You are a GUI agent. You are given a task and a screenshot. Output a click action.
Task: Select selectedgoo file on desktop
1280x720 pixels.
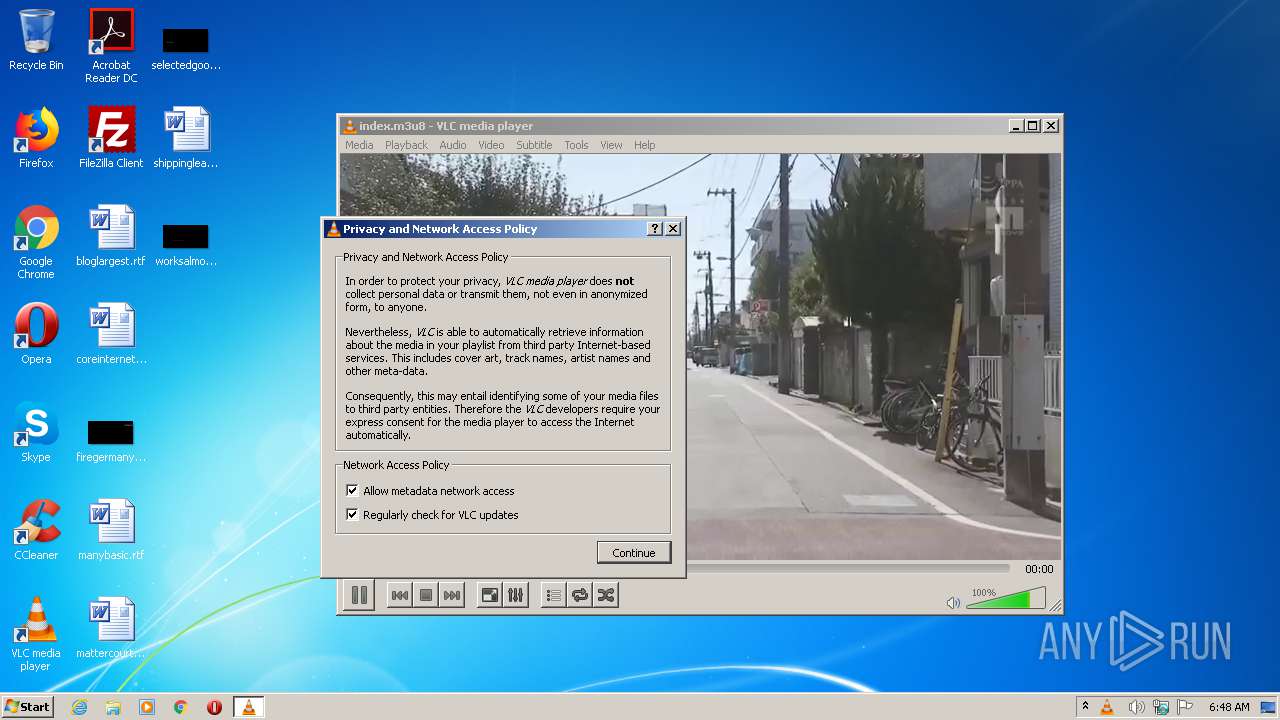tap(186, 47)
